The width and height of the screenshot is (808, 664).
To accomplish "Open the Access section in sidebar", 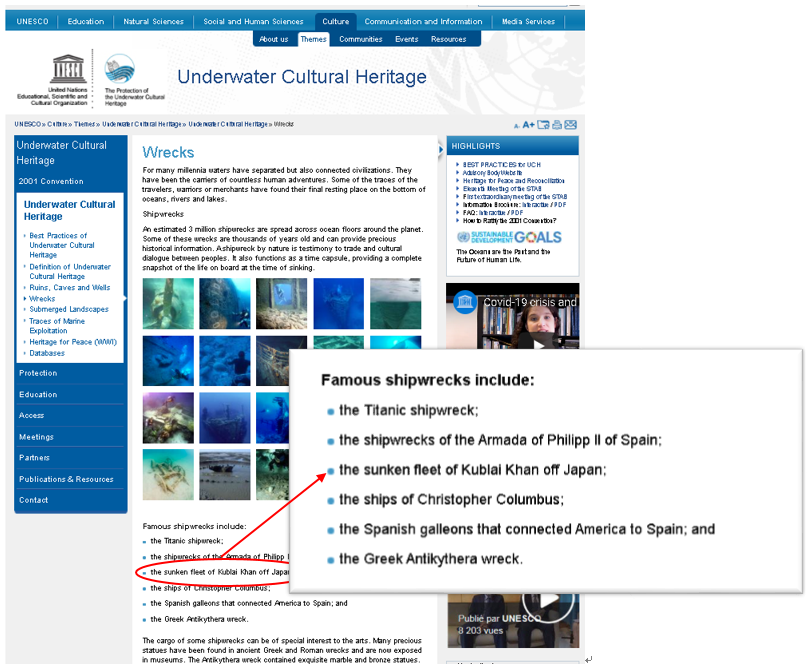I will pos(31,416).
